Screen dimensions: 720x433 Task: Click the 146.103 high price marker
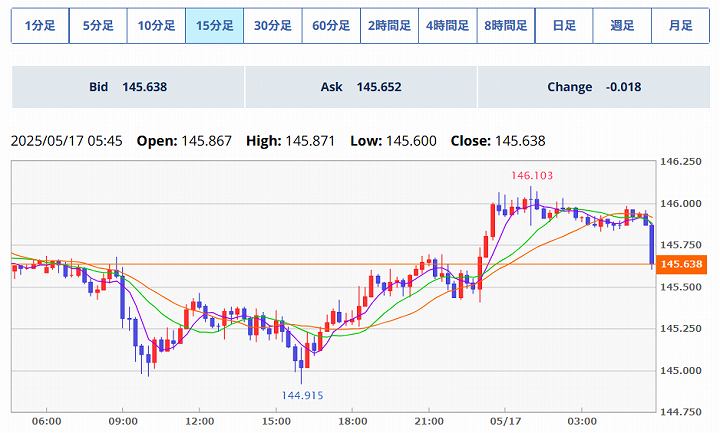[532, 175]
